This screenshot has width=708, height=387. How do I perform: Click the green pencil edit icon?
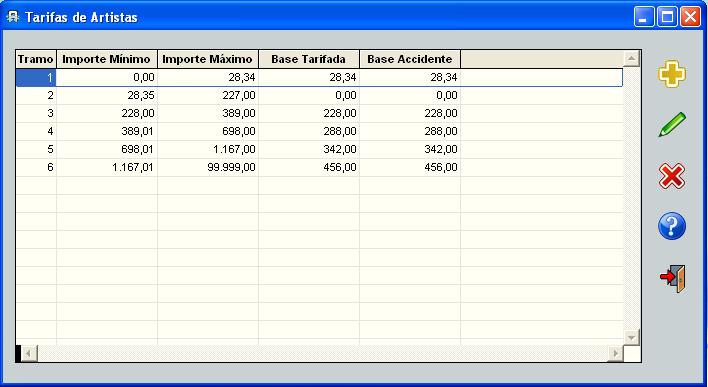coord(672,124)
